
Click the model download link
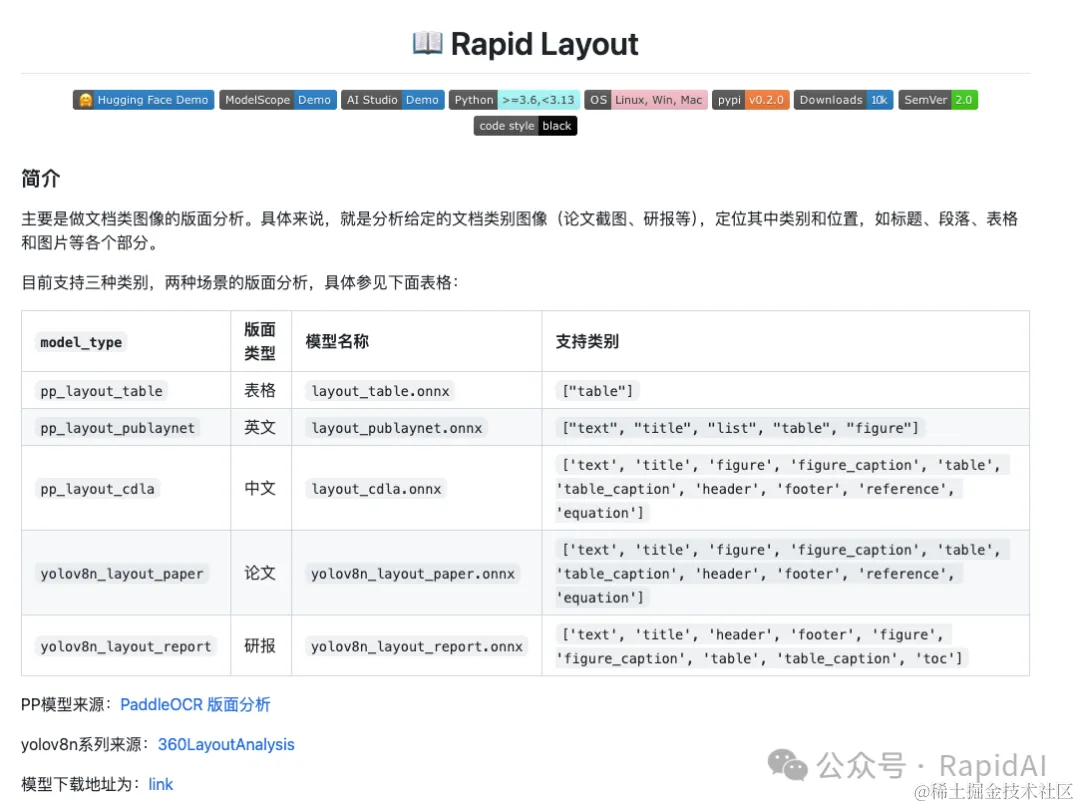(x=160, y=784)
